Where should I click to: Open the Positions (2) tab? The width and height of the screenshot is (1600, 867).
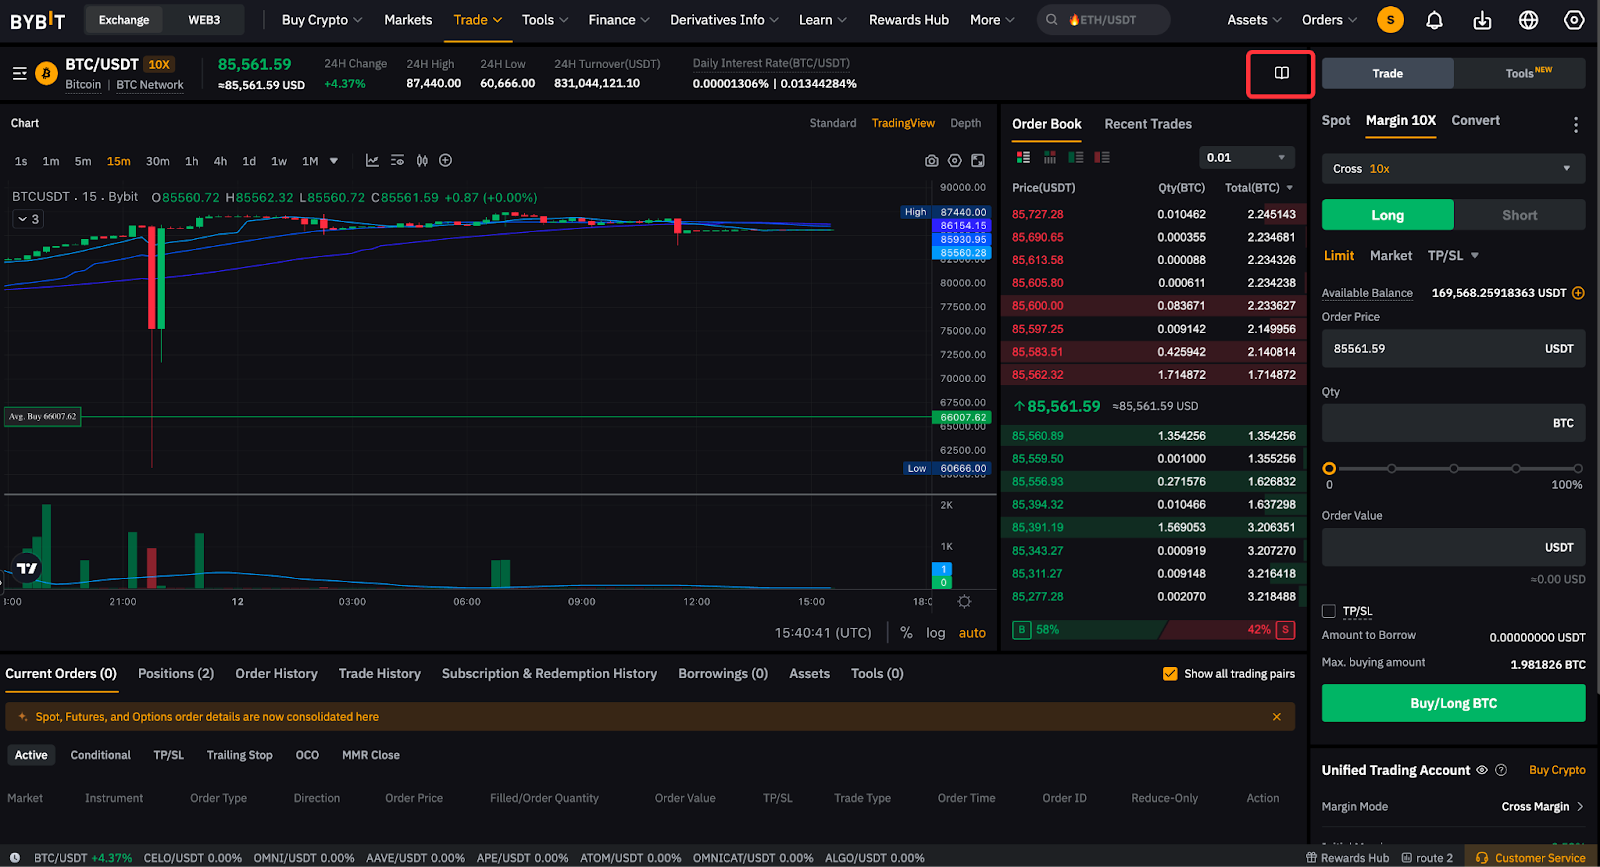(x=176, y=674)
